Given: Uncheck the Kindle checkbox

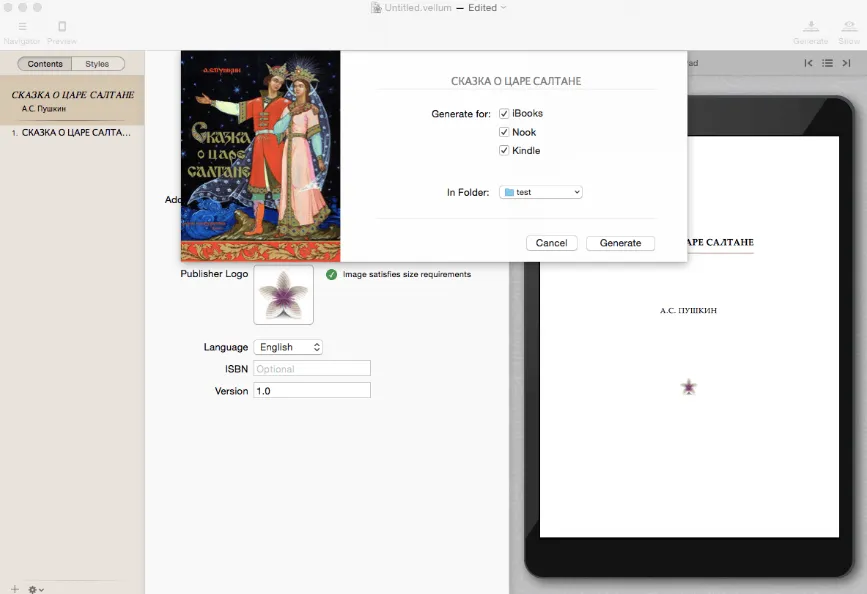Looking at the screenshot, I should [x=504, y=150].
